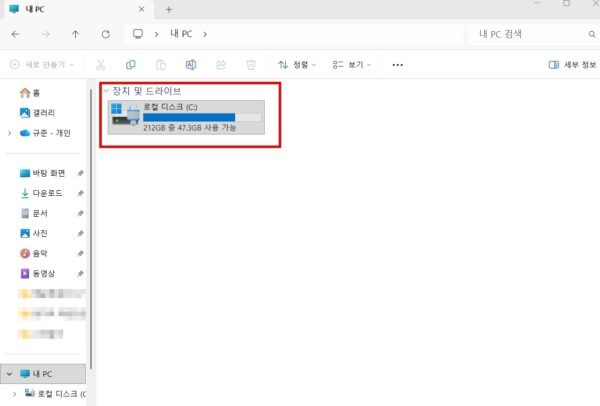Open 음악 in quick access
600x406 pixels.
pyautogui.click(x=34, y=253)
